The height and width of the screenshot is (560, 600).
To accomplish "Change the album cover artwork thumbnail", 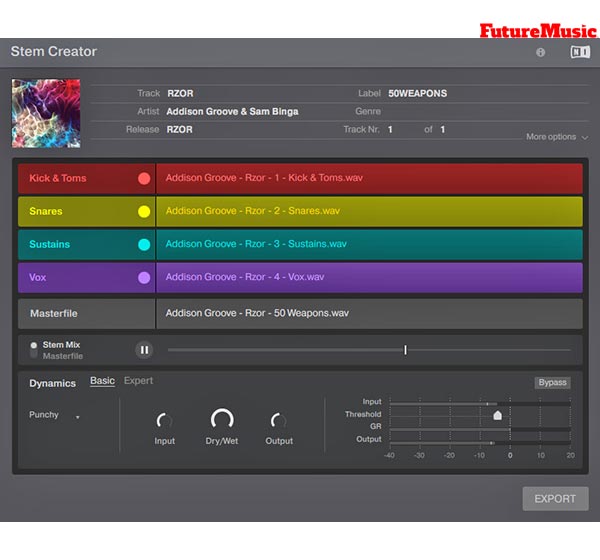I will coord(46,113).
